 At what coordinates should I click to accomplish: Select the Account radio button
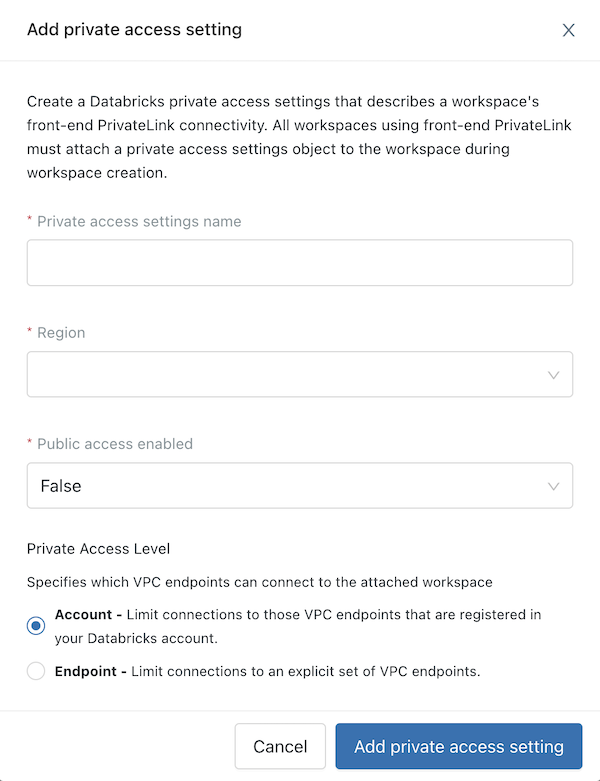coord(36,626)
